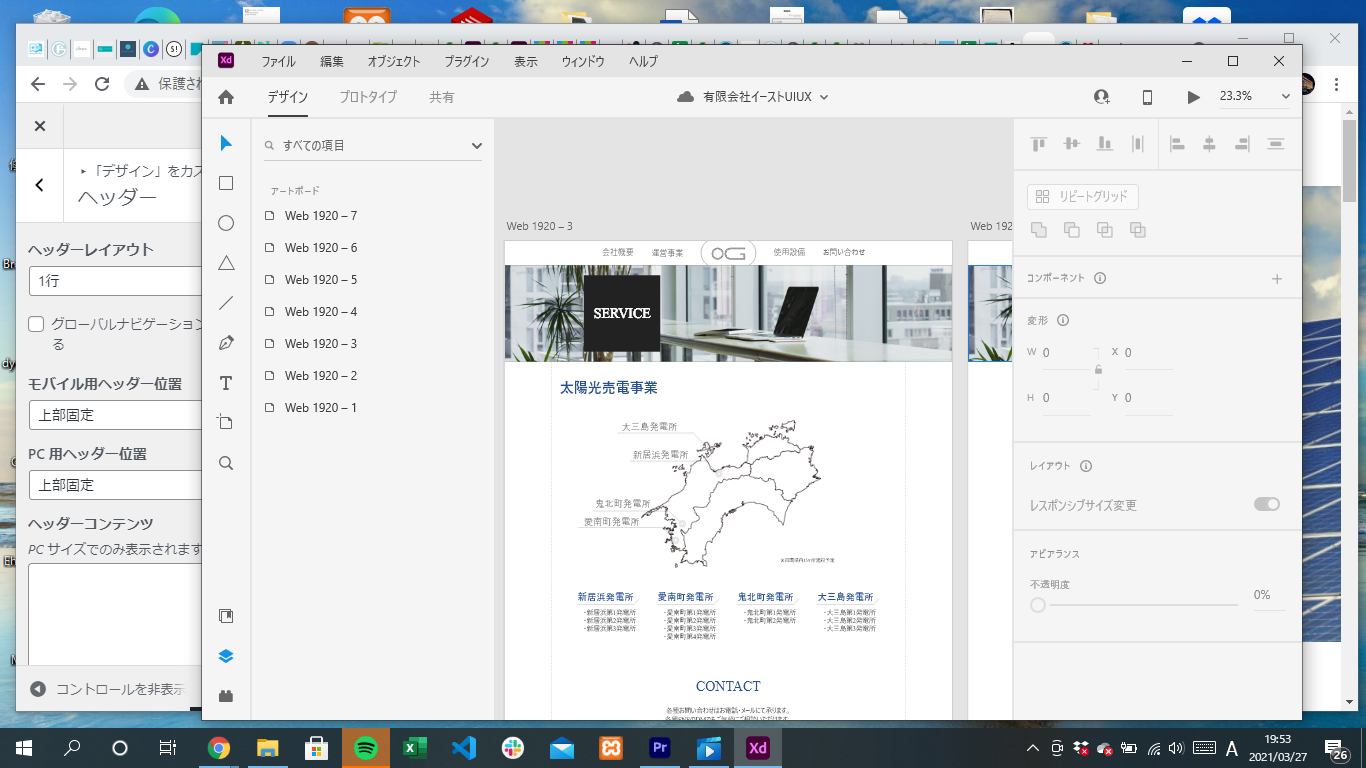Click the mobile device preview icon

[1148, 97]
